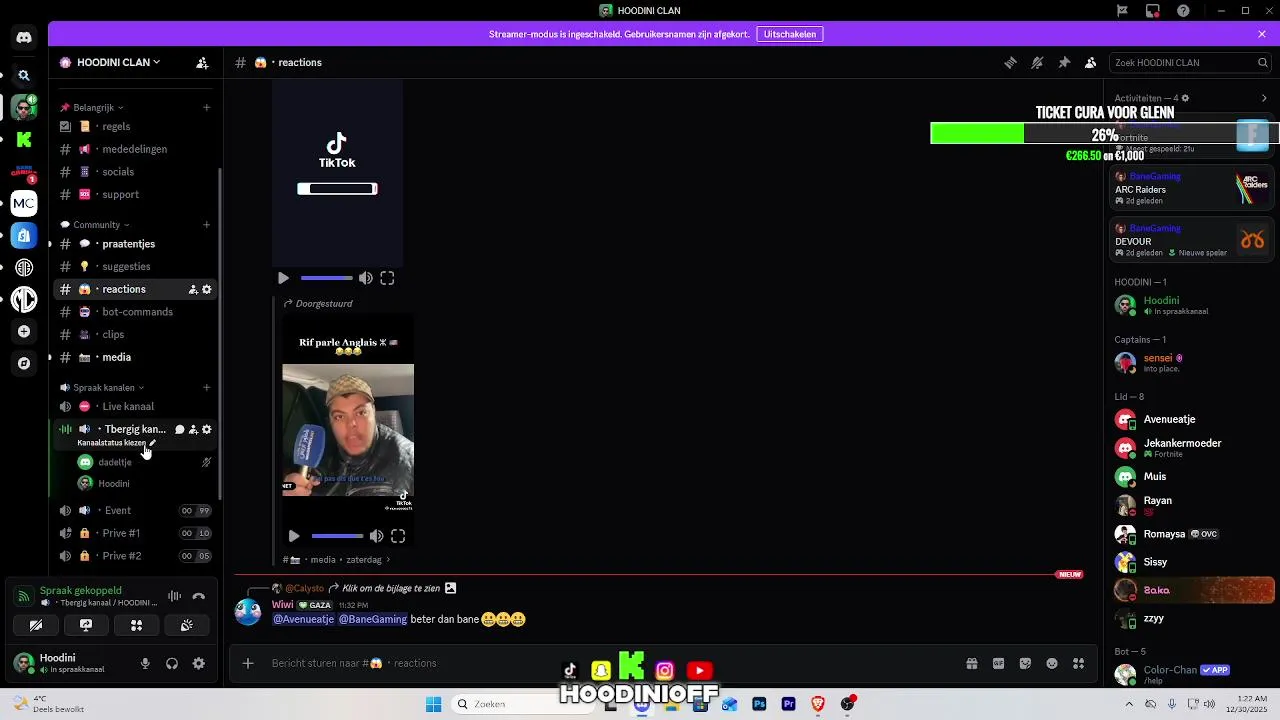This screenshot has width=1280, height=720.
Task: Open the support channel
Action: pyautogui.click(x=135, y=194)
